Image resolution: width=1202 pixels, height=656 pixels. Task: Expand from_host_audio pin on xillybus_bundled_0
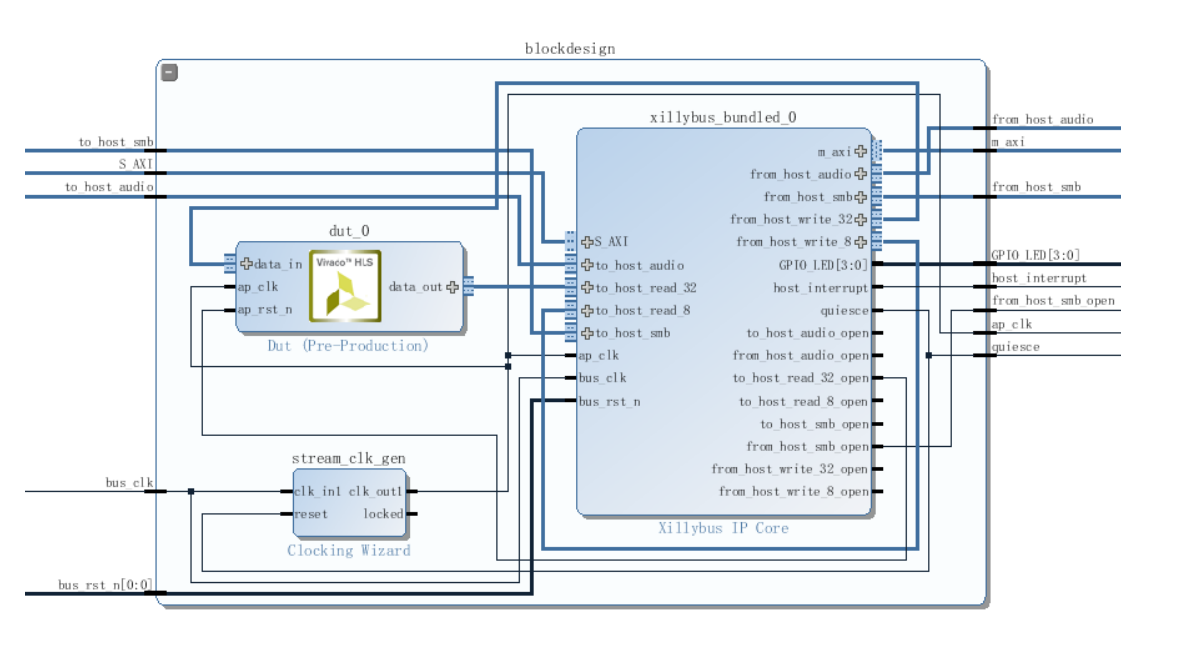point(860,174)
